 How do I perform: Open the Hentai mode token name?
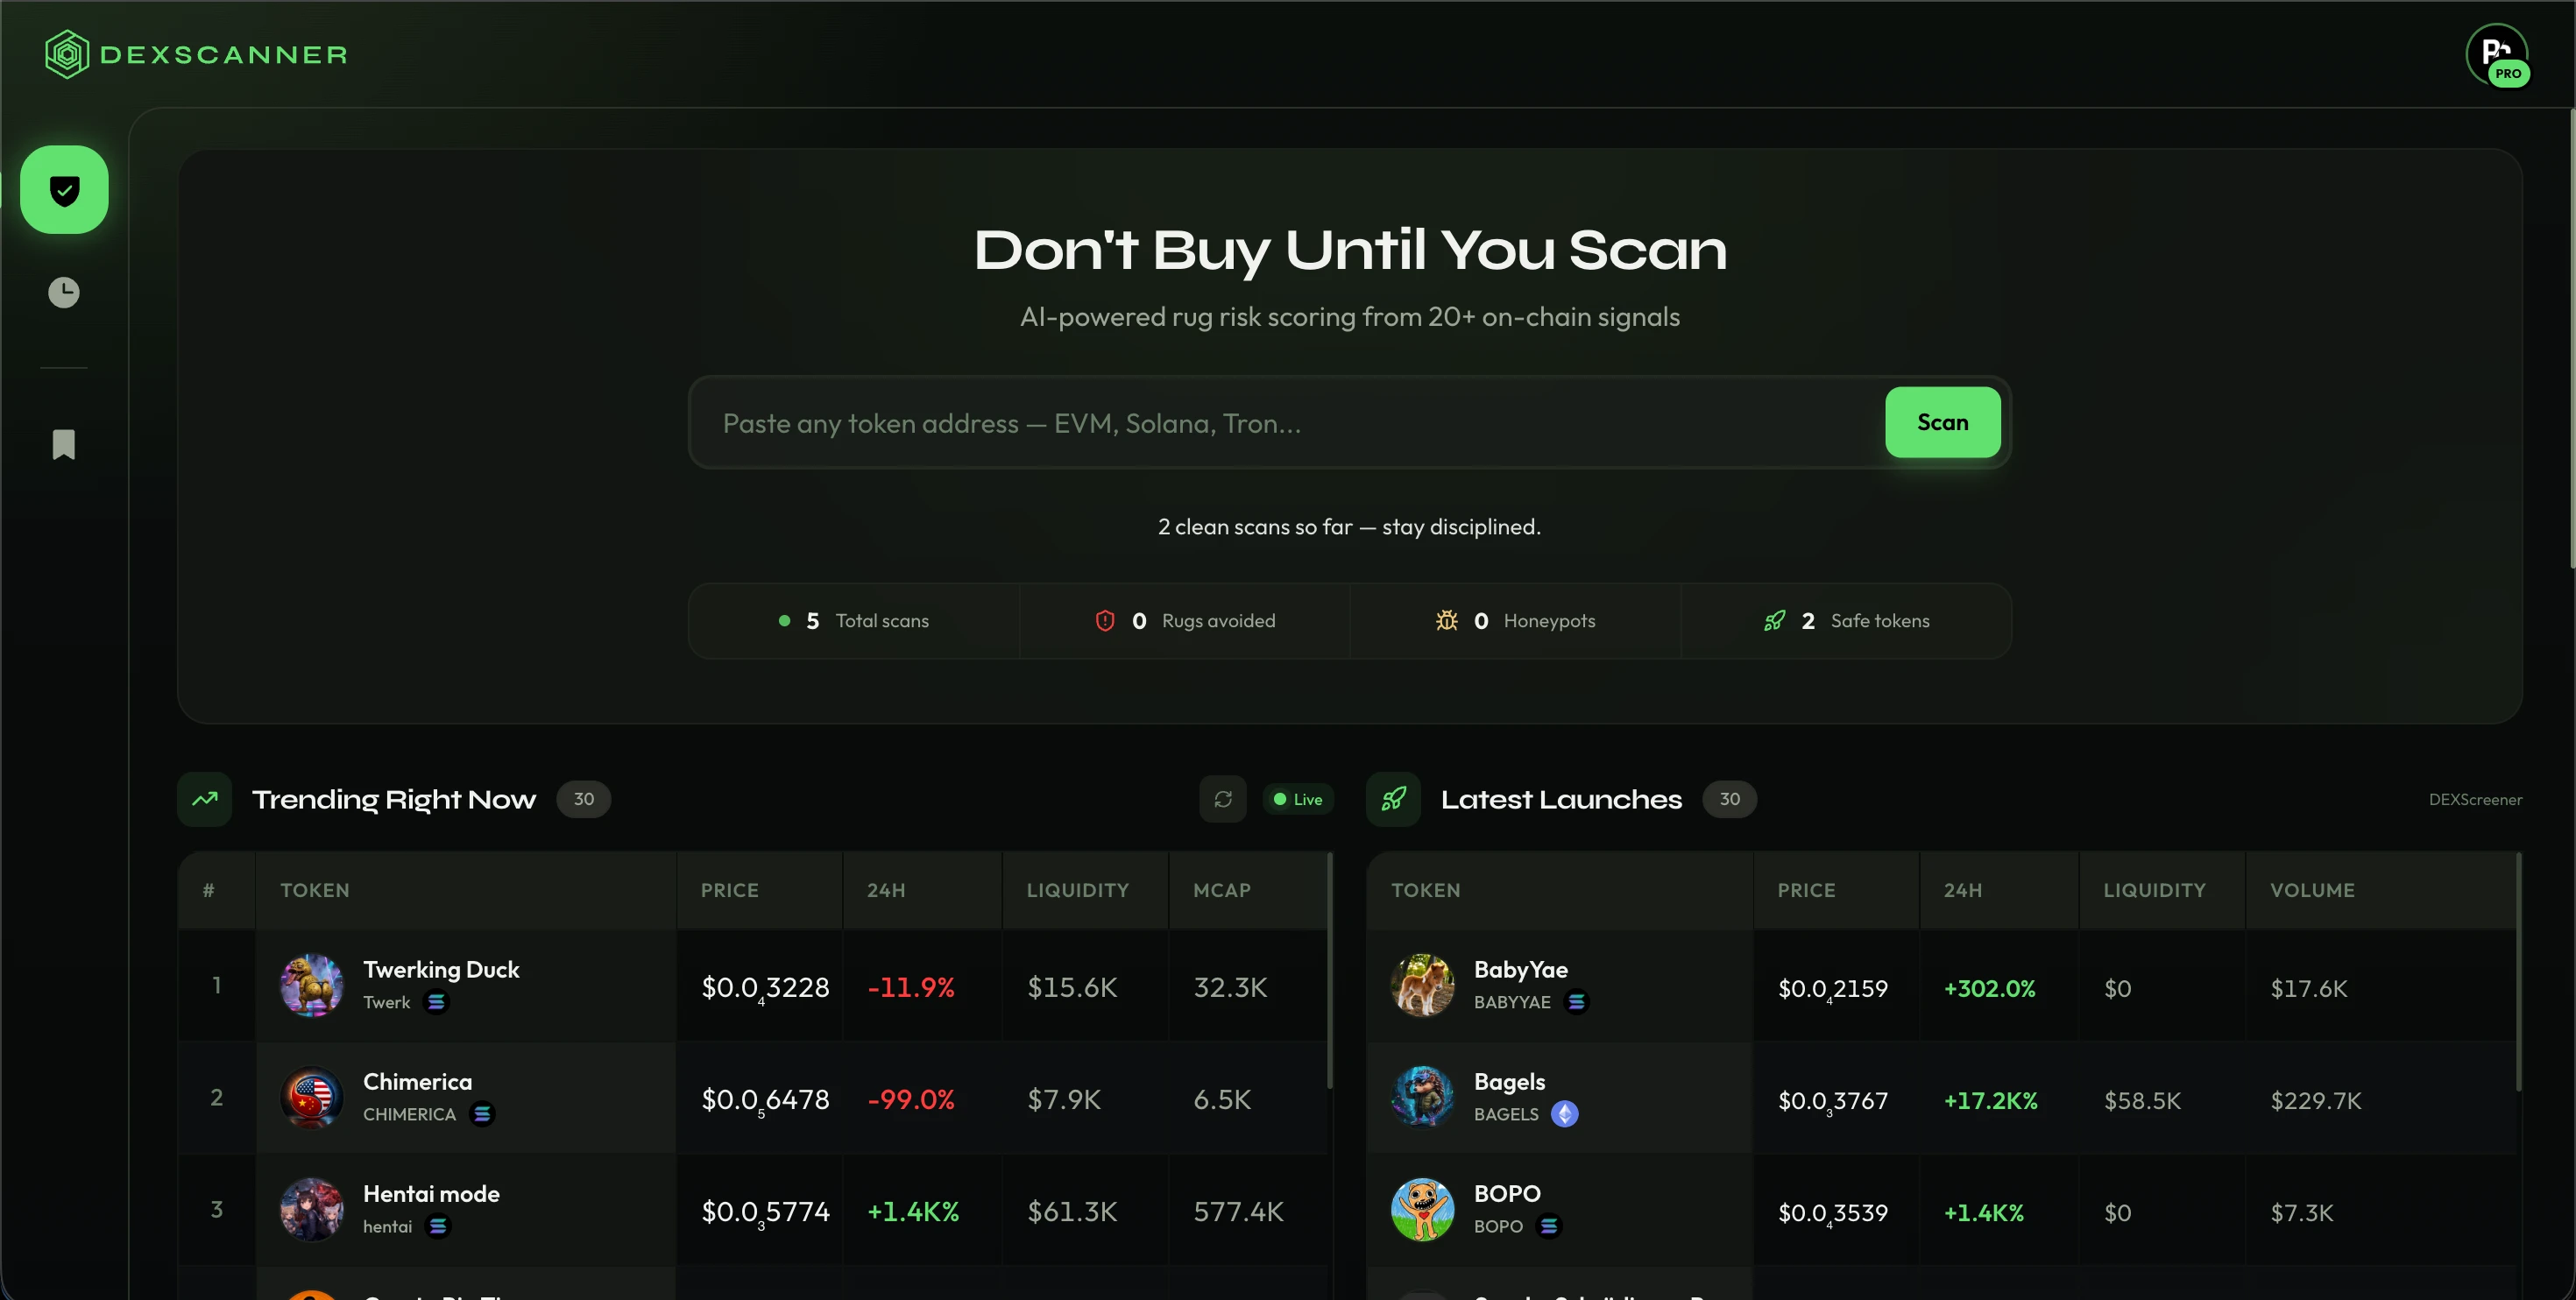click(x=431, y=1193)
